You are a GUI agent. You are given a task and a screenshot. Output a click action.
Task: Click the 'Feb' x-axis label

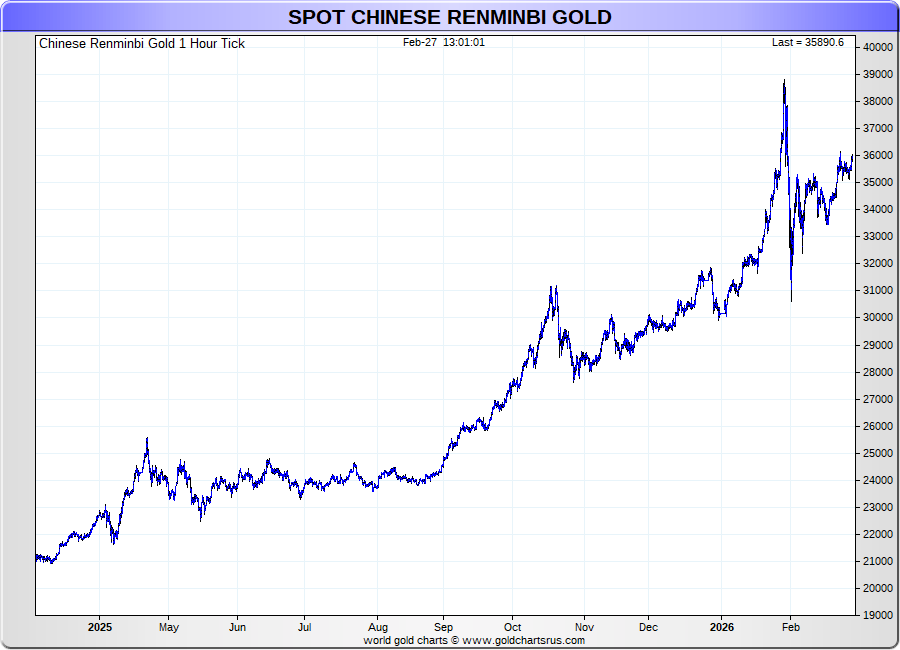(790, 627)
